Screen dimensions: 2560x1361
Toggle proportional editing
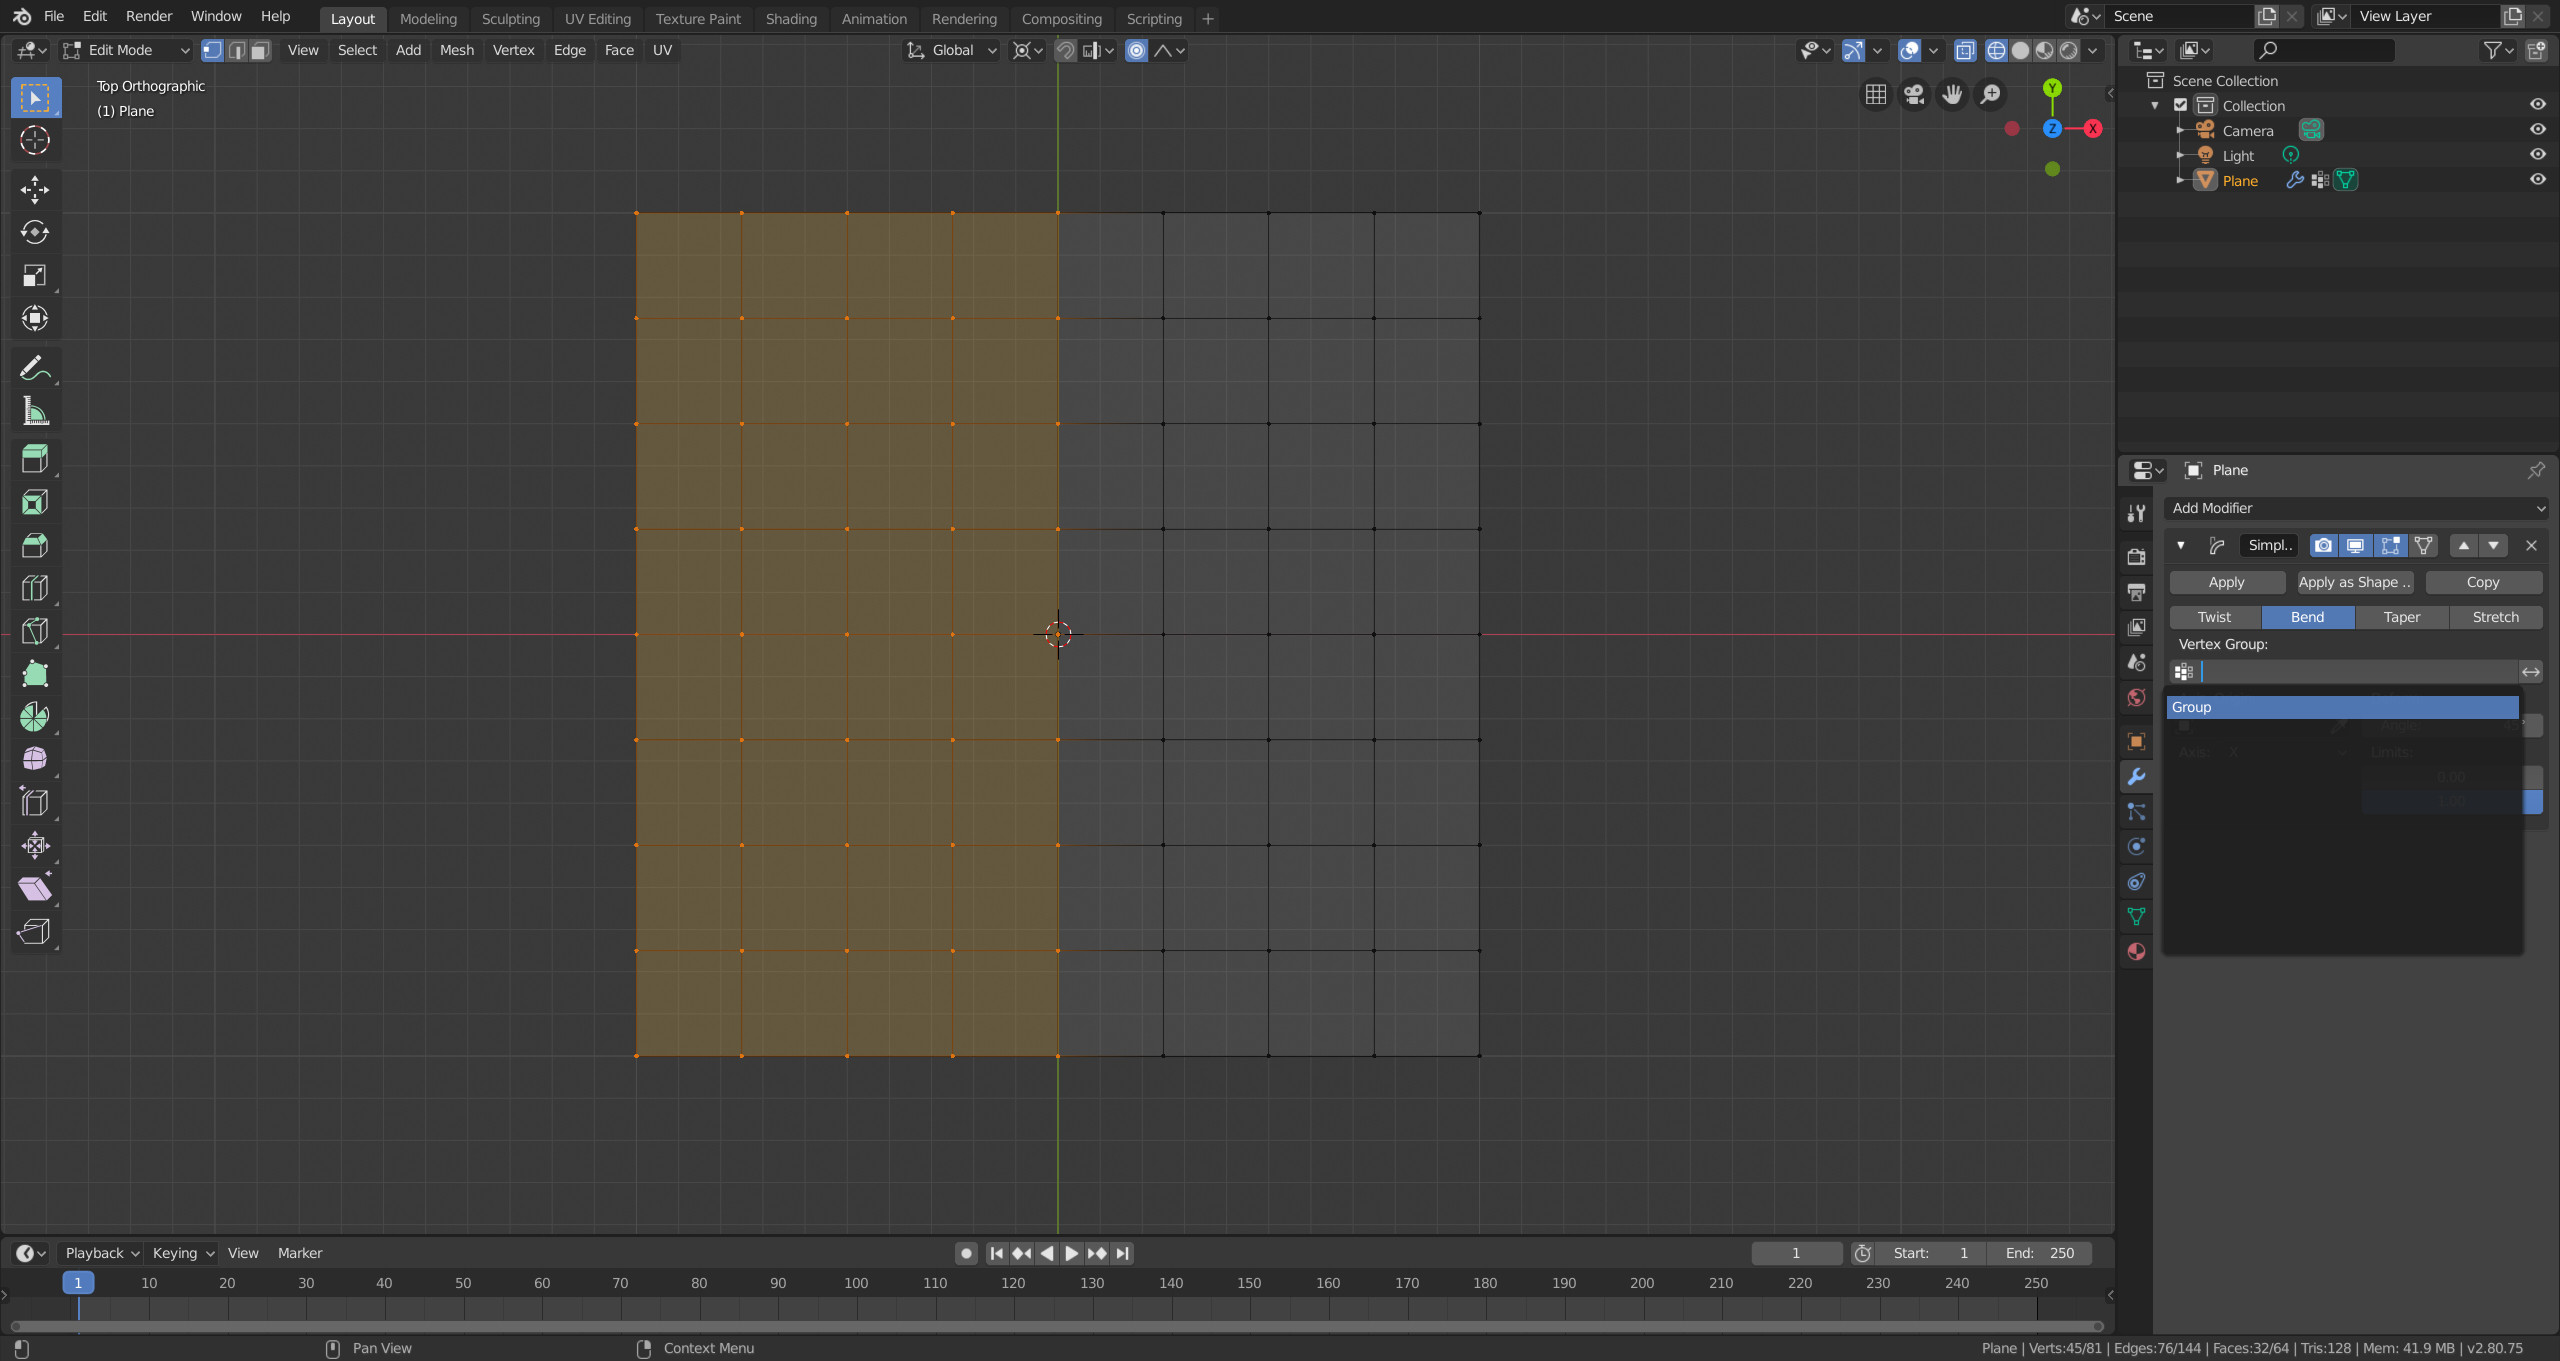tap(1136, 50)
